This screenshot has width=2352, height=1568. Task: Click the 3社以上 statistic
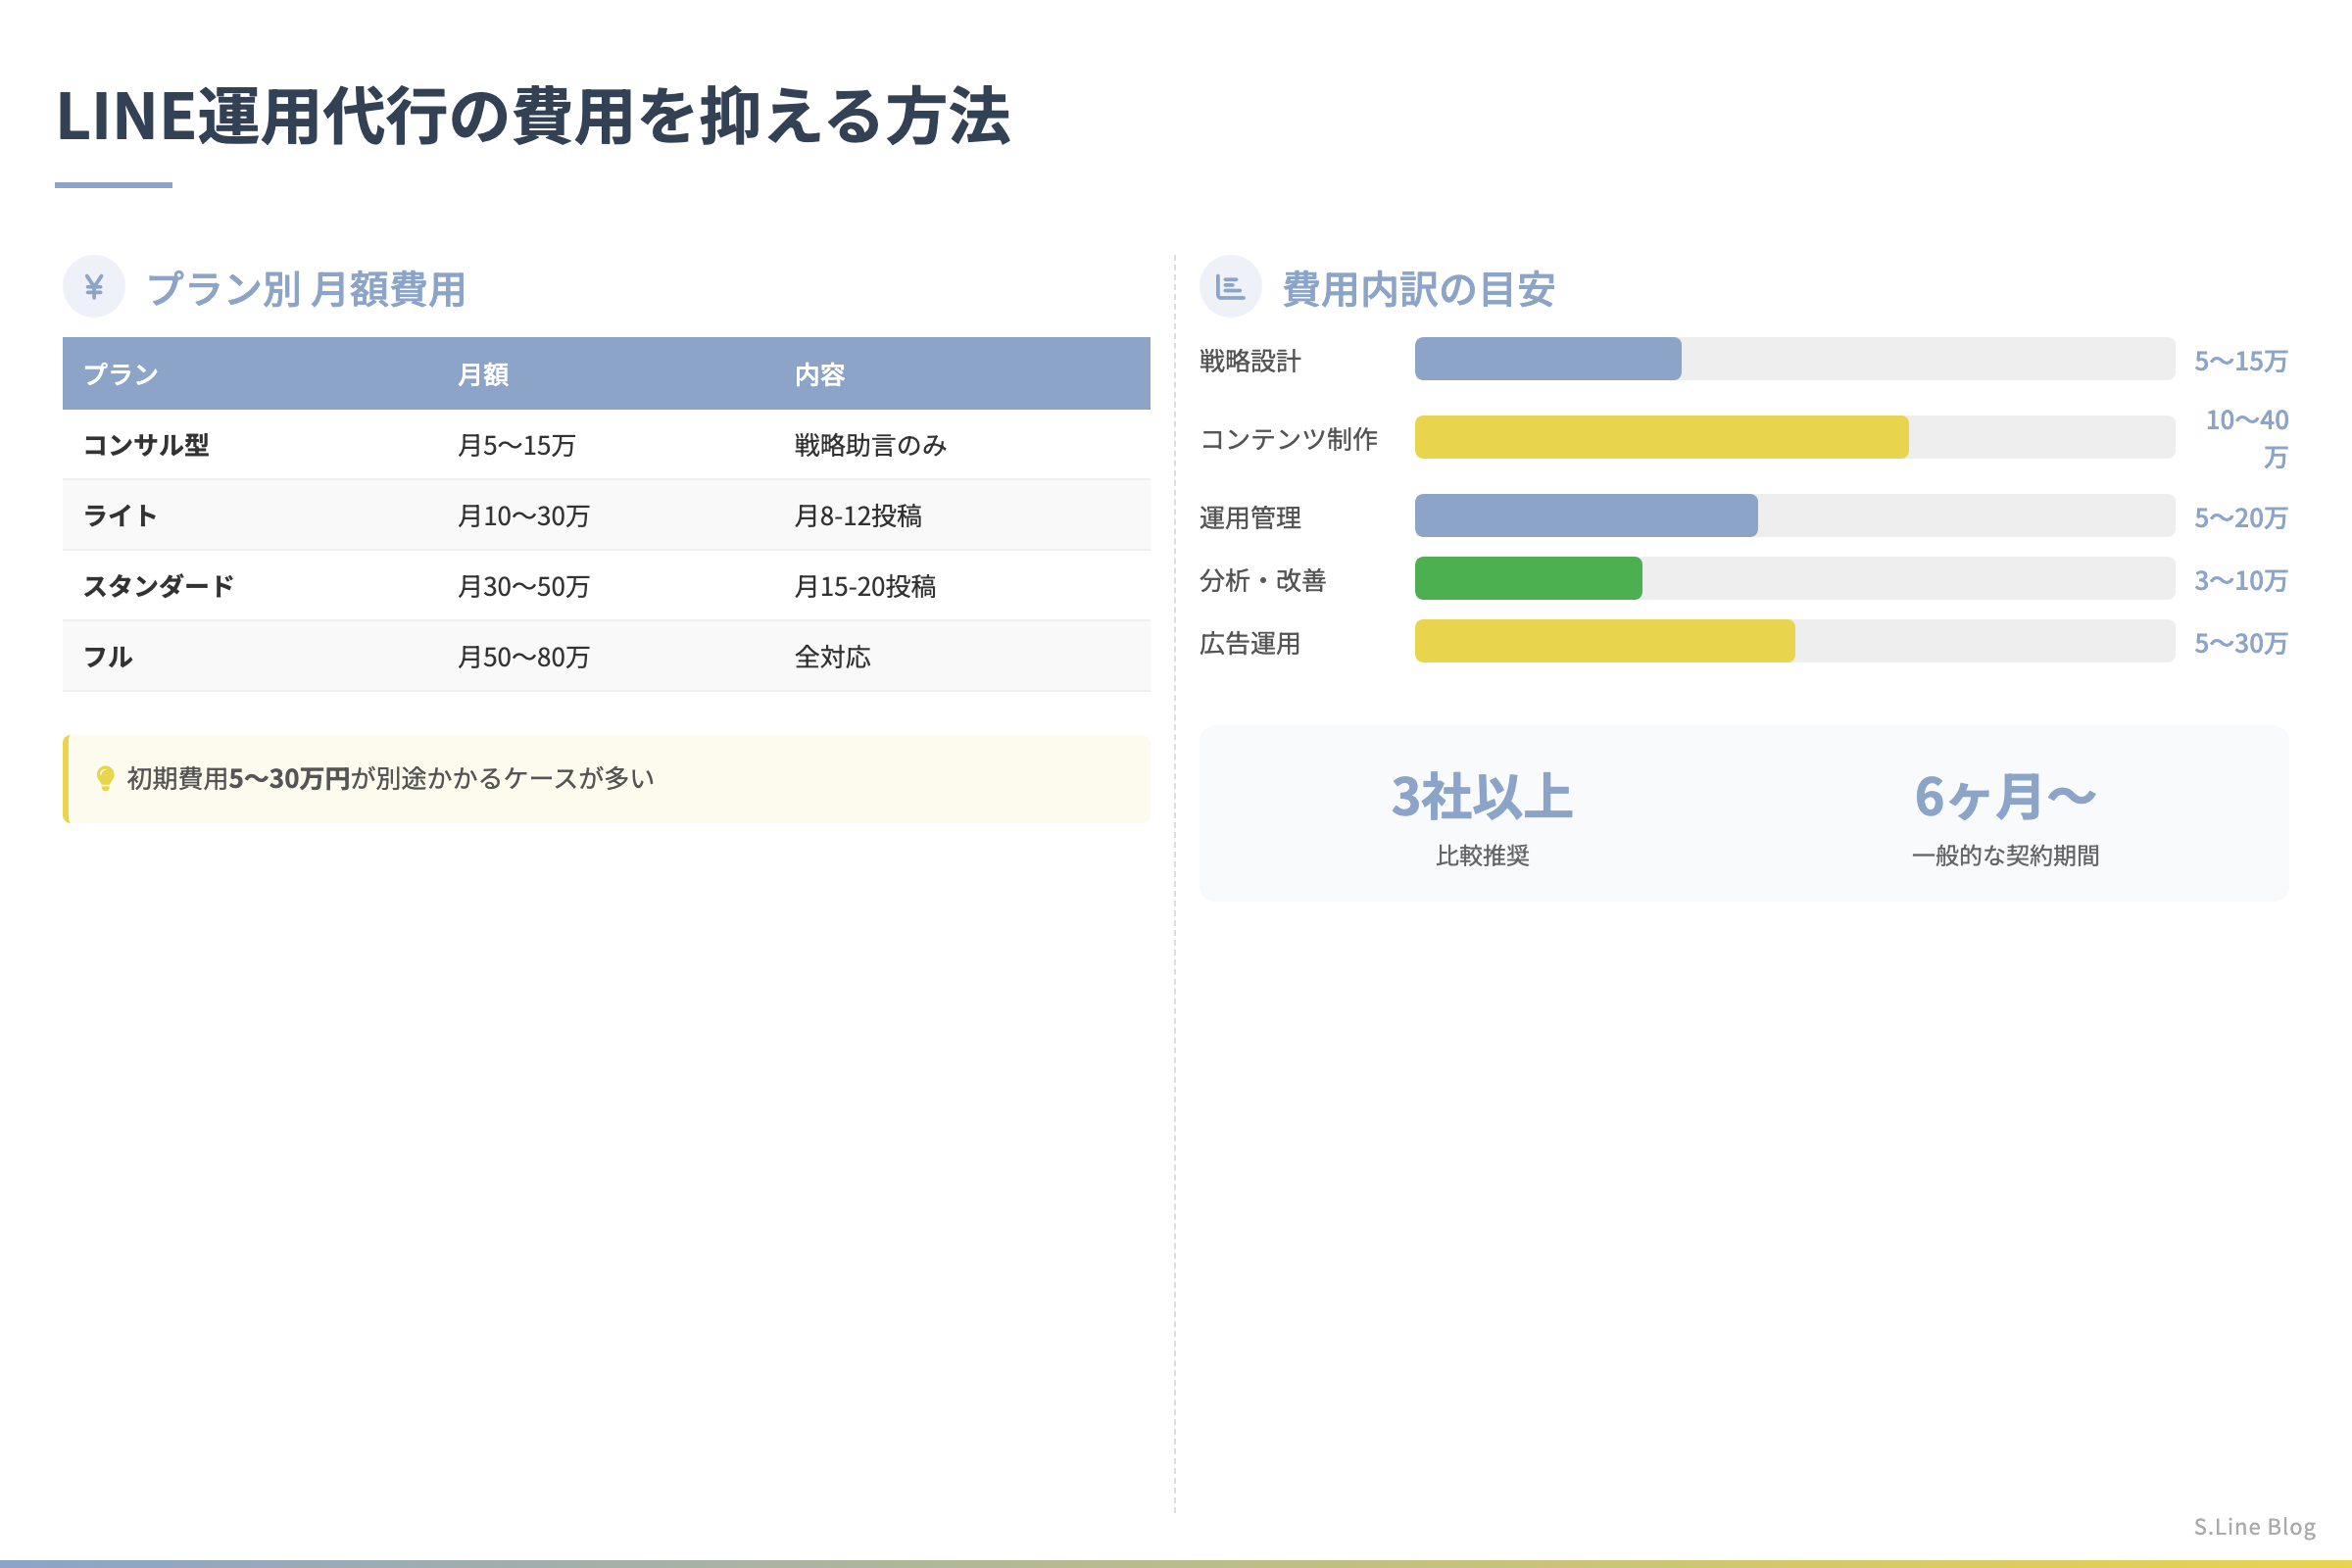[1482, 797]
